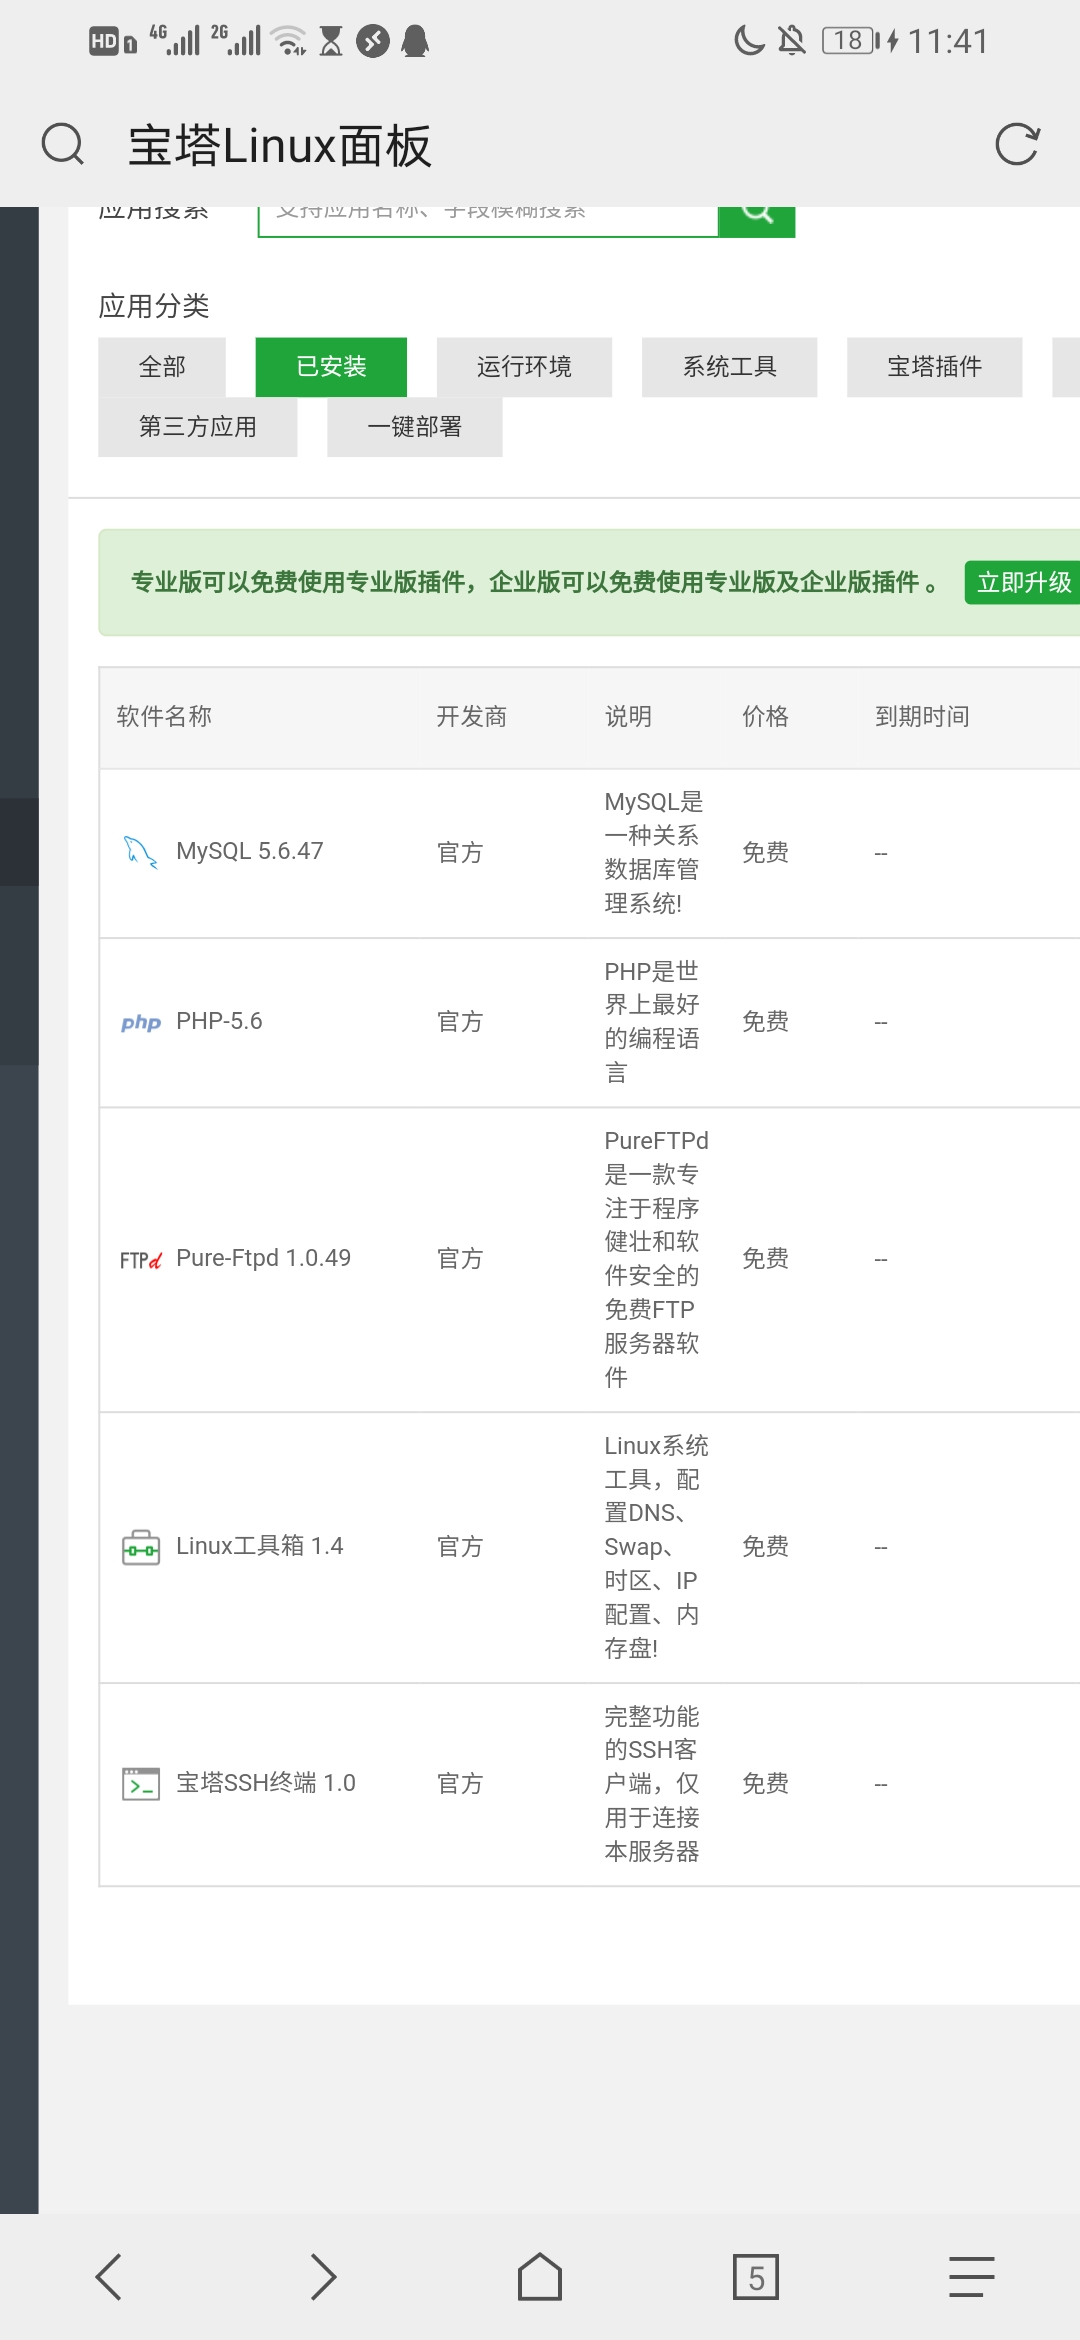This screenshot has width=1080, height=2340.
Task: Reload the page with refresh icon
Action: (1018, 144)
